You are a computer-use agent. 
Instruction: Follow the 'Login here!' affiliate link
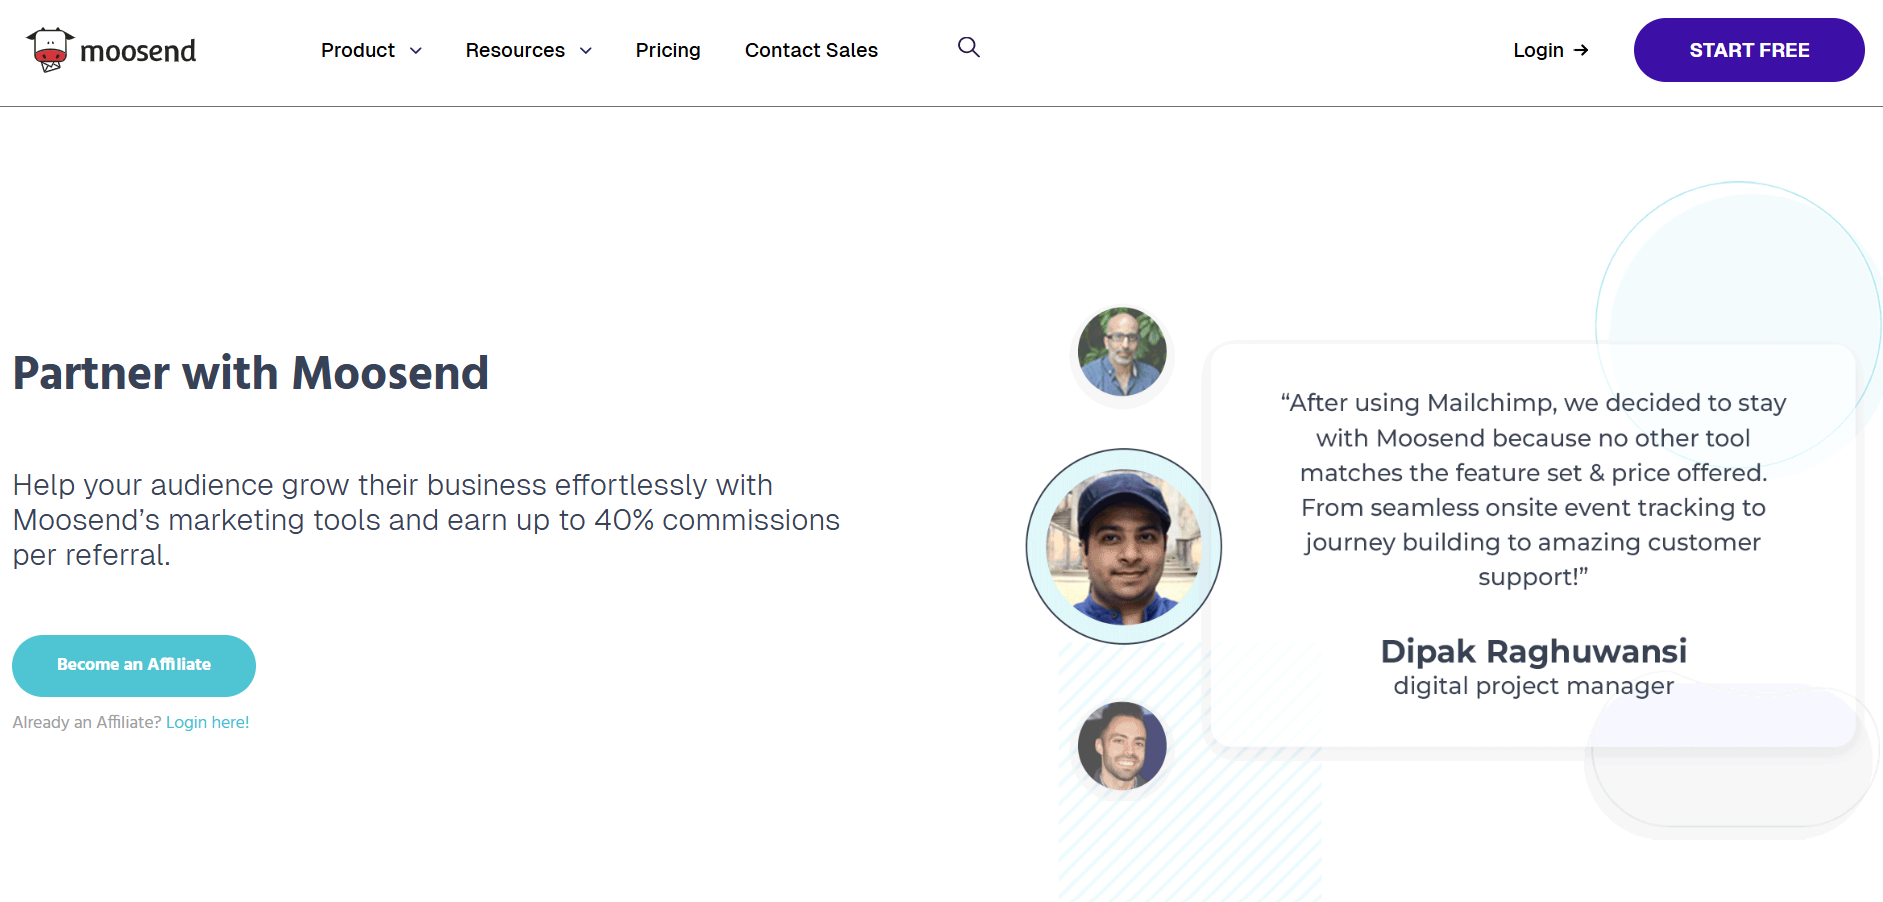click(207, 722)
